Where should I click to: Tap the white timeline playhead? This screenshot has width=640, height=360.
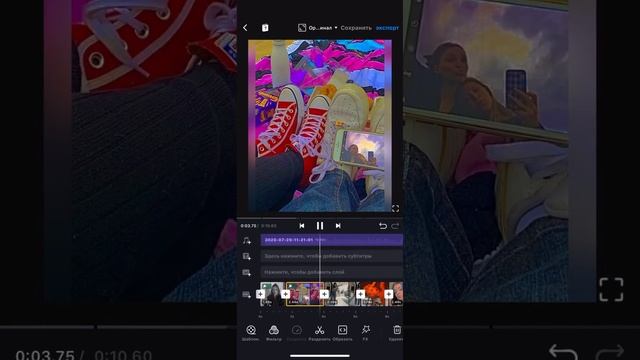[320, 276]
